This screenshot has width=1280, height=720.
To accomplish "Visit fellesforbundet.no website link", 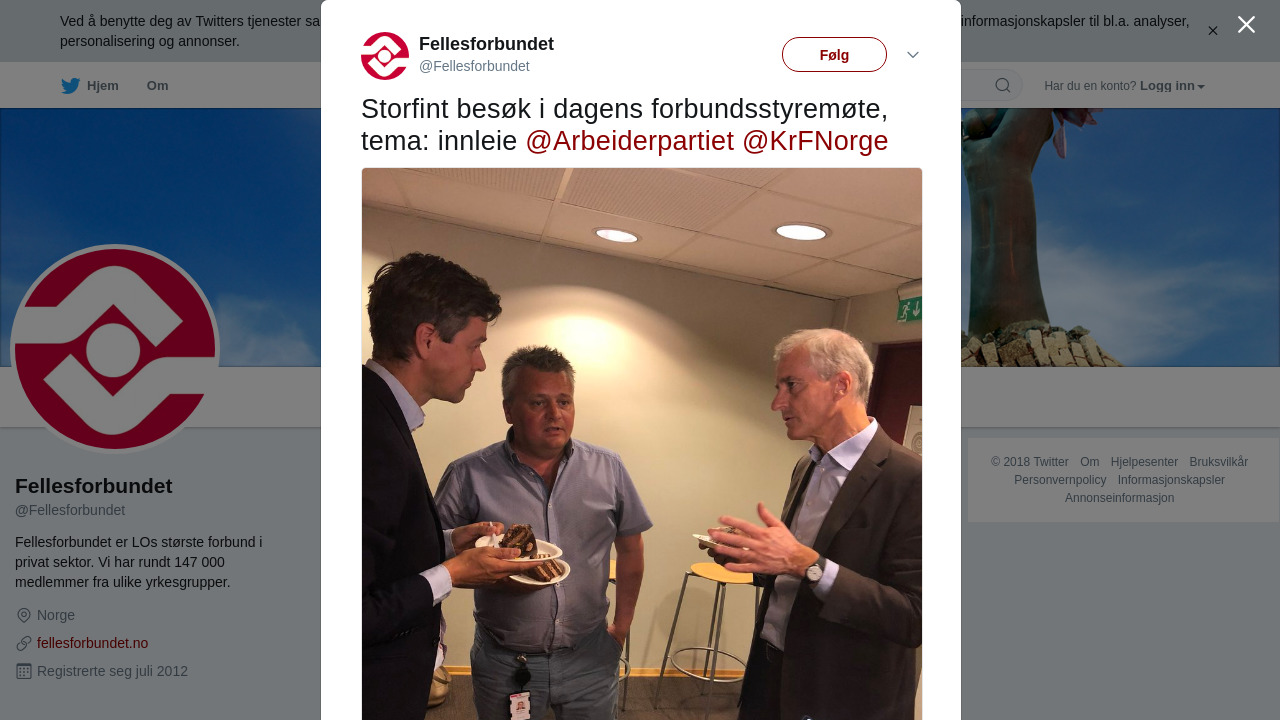I will click(92, 643).
